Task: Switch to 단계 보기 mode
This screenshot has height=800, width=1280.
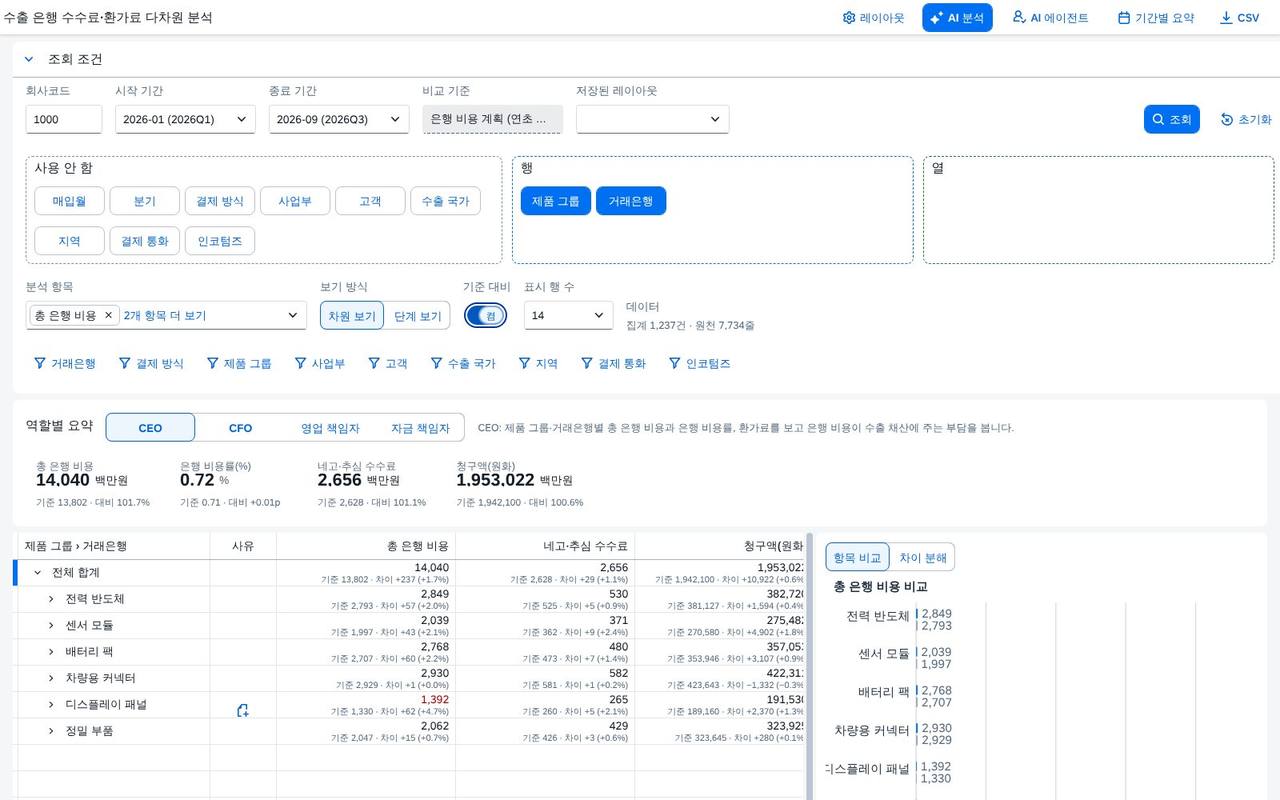Action: [x=417, y=316]
